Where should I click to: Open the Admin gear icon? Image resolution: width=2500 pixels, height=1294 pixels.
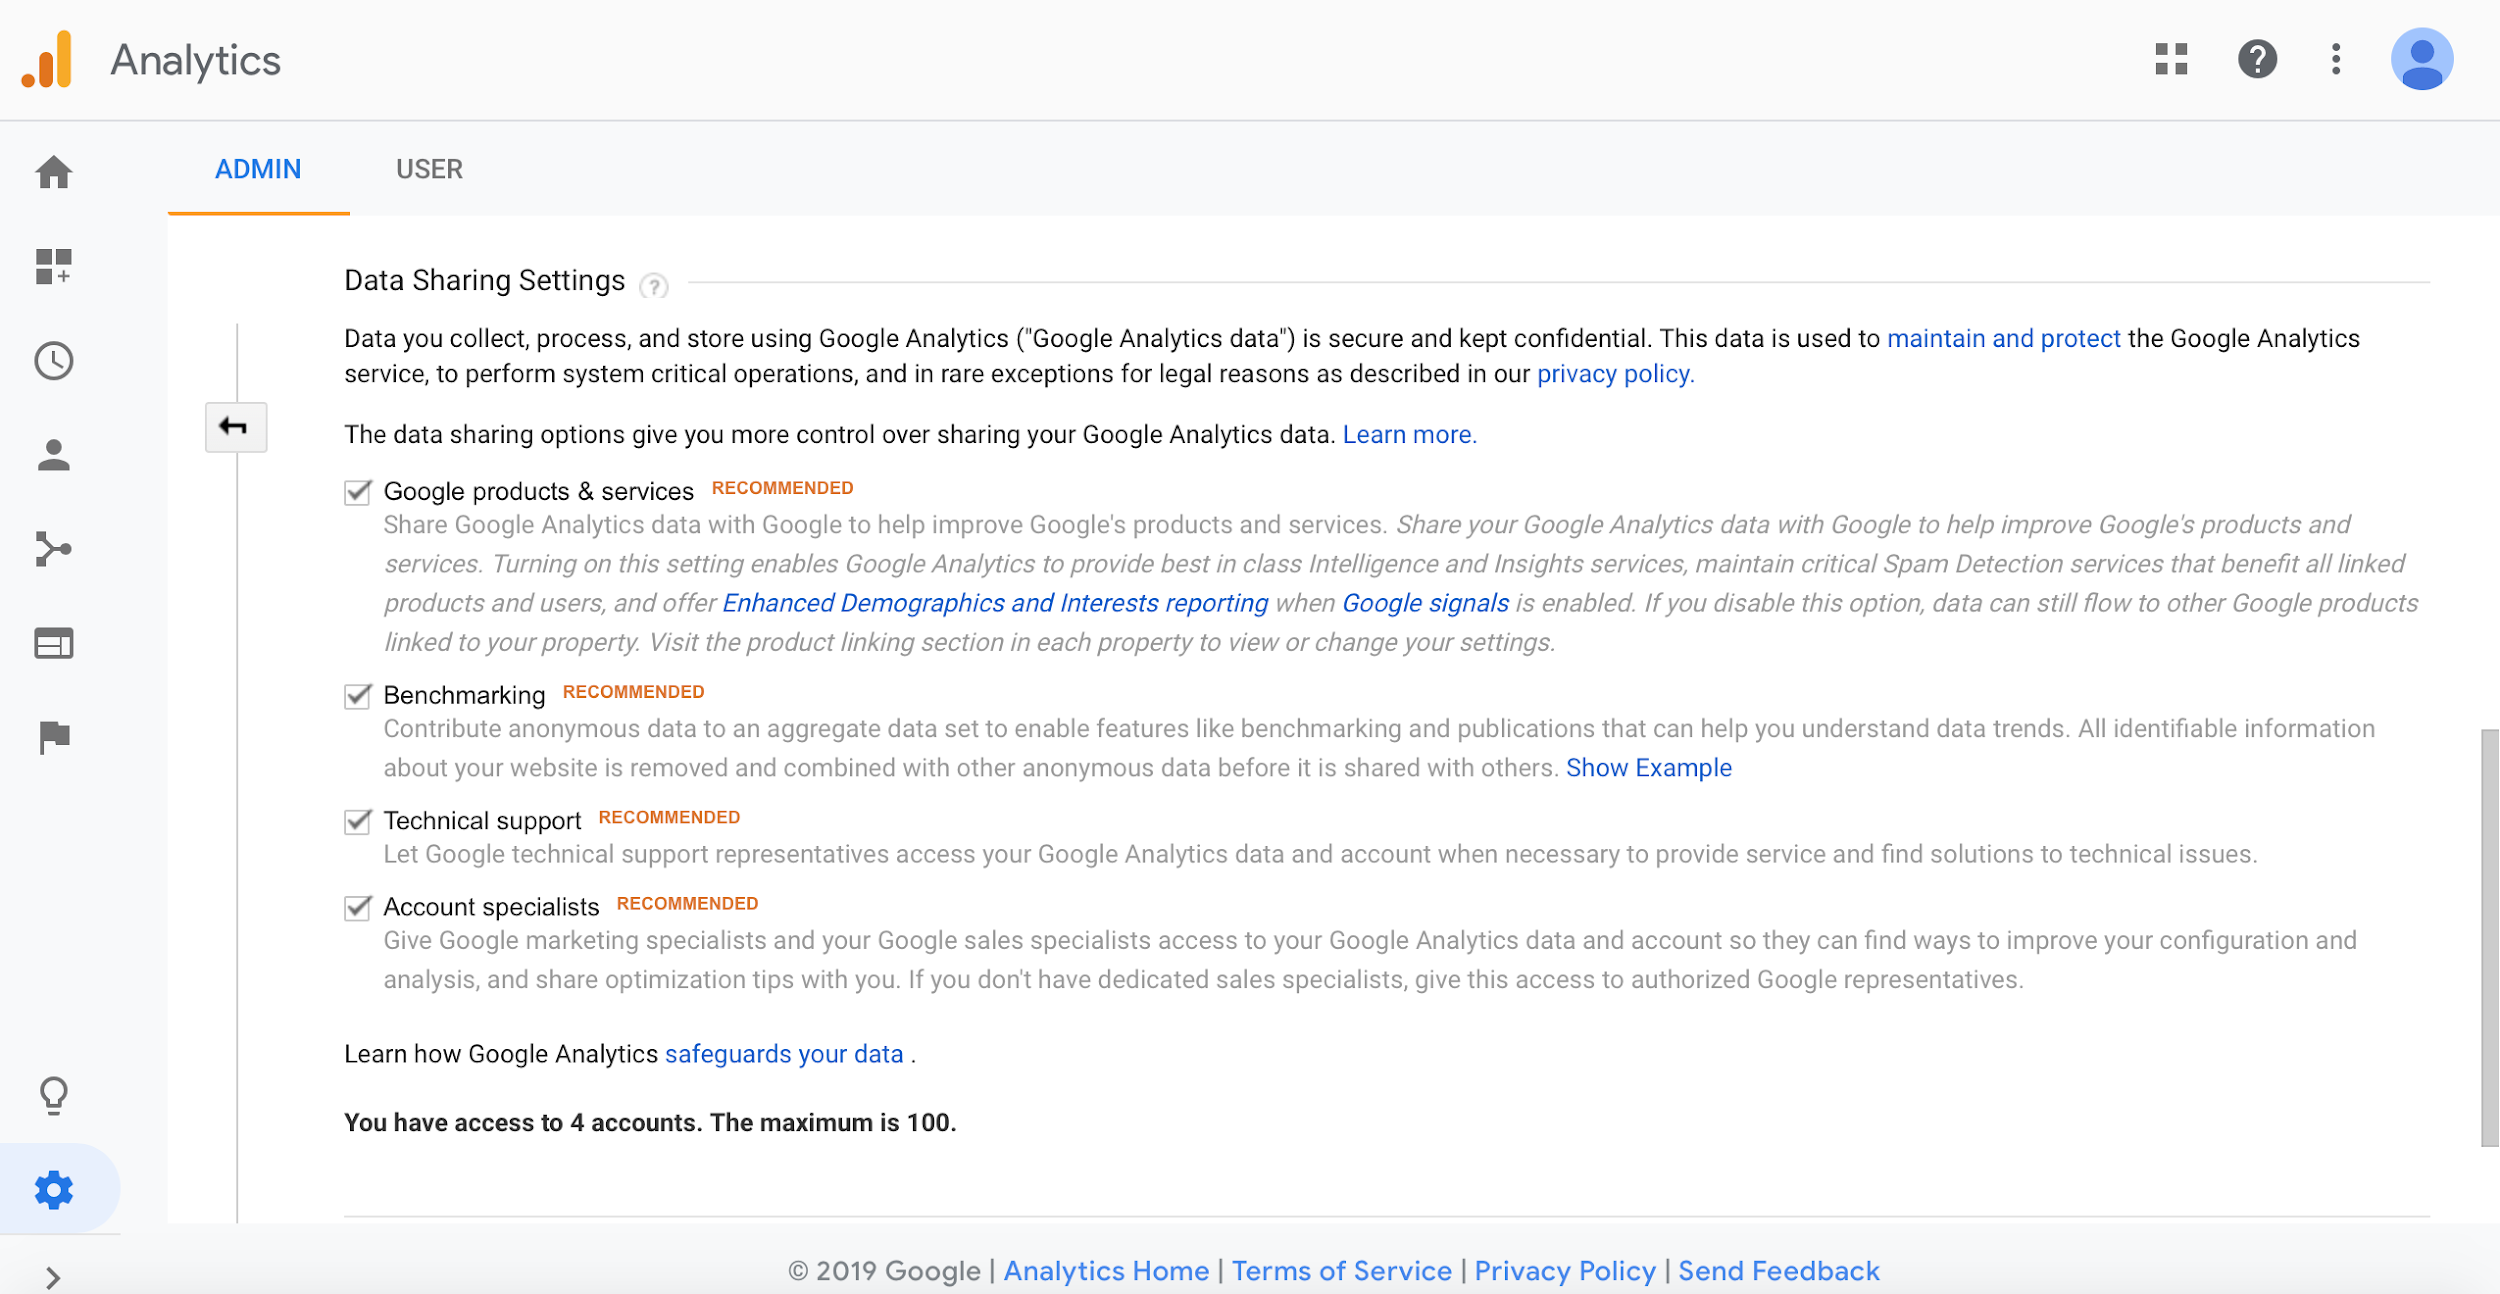54,1190
